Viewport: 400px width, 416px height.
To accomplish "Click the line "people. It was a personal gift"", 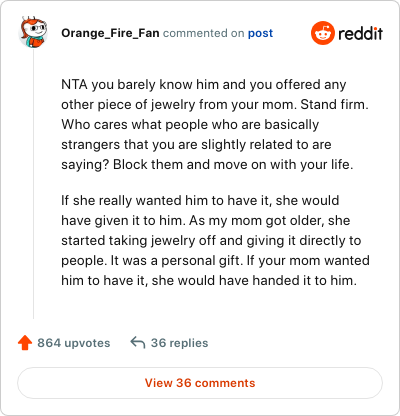I will click(x=215, y=260).
